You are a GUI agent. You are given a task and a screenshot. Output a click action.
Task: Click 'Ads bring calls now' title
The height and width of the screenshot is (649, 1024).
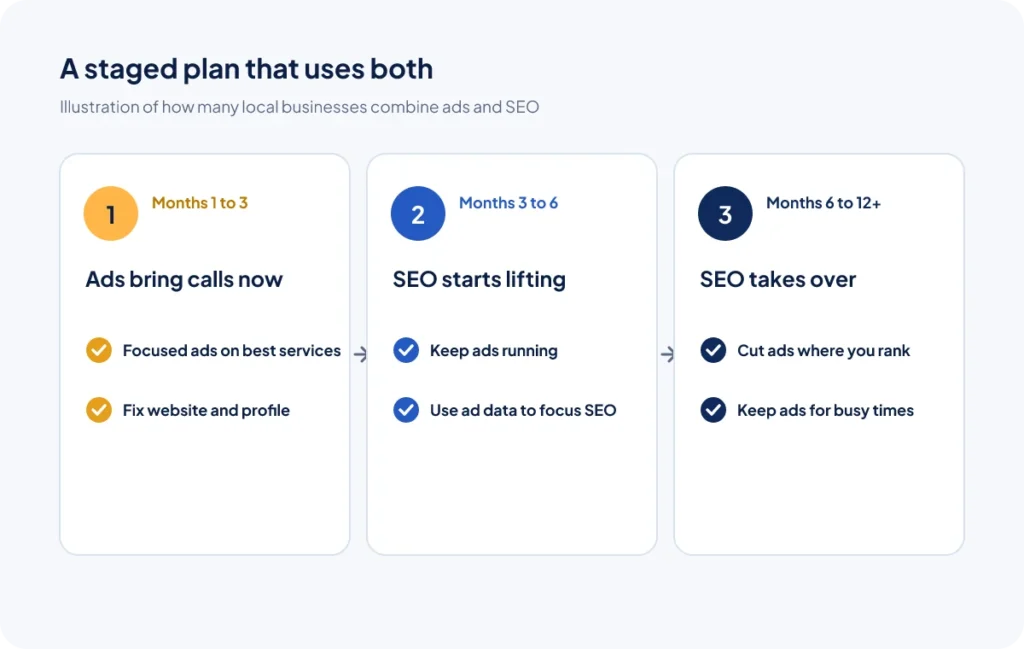(x=184, y=279)
